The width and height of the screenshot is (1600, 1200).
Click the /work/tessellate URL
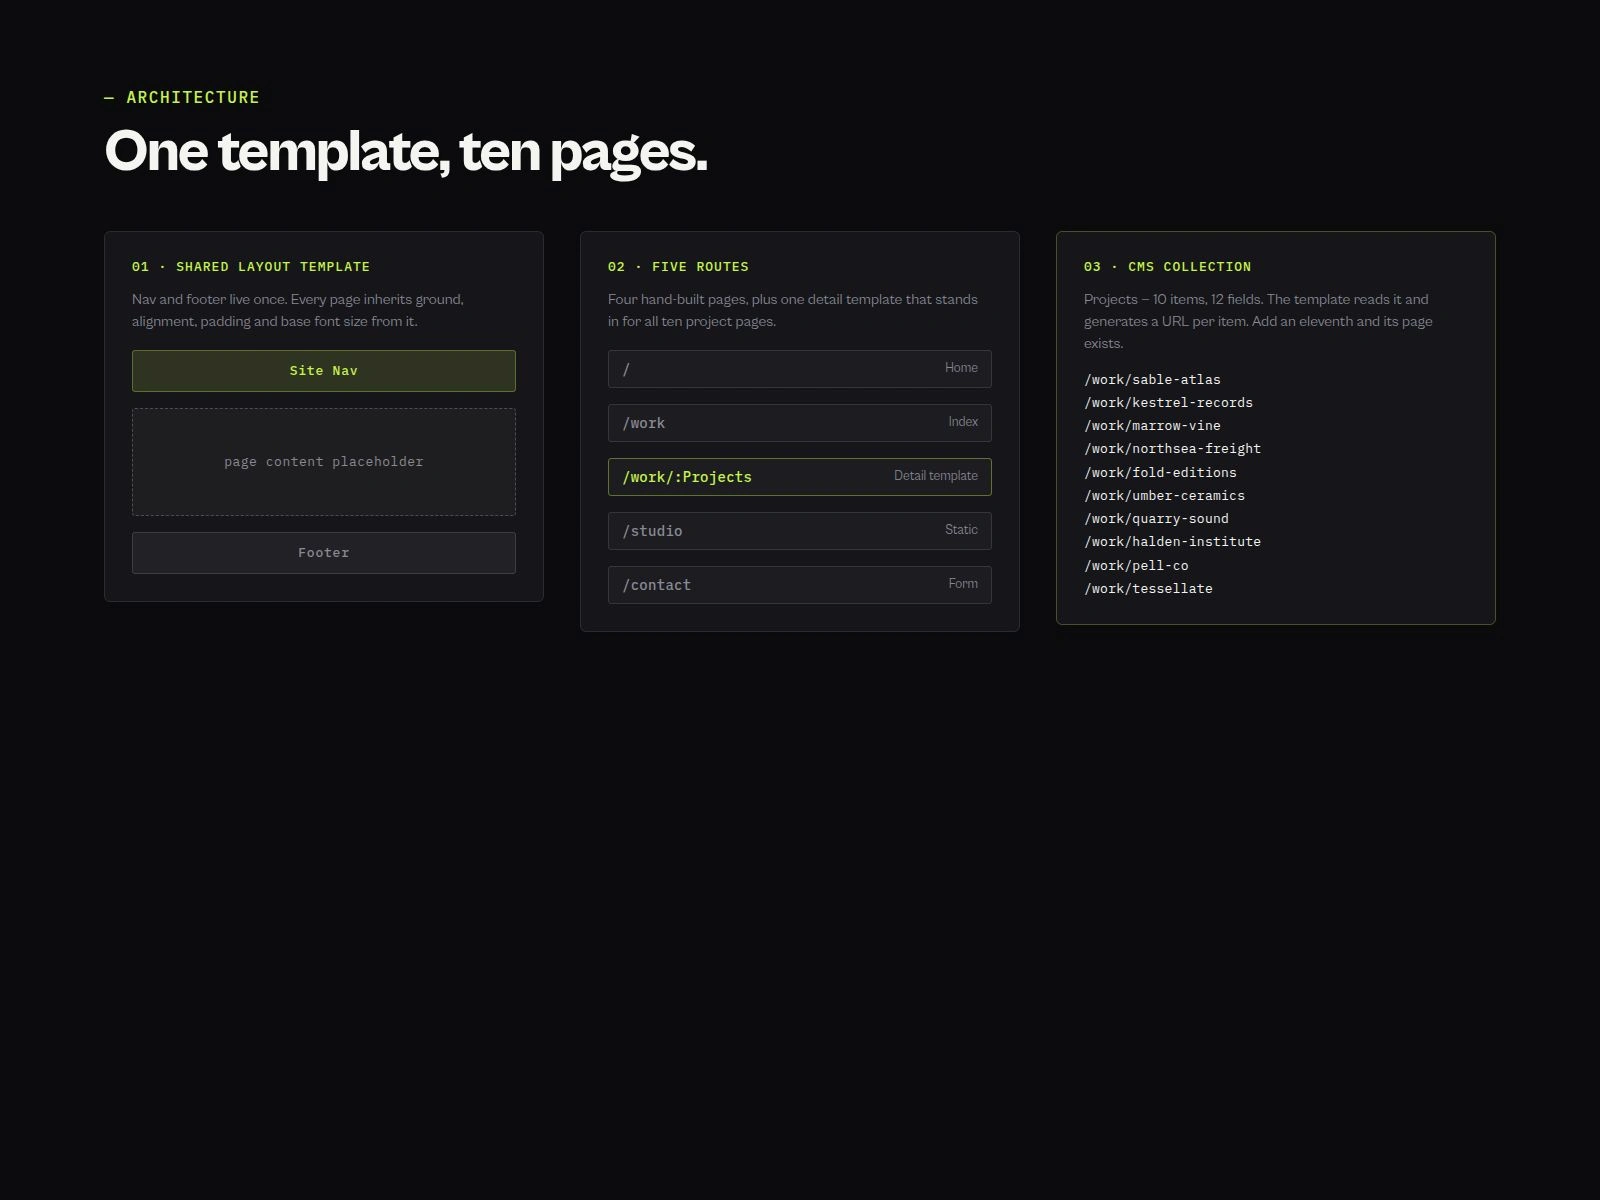1148,589
